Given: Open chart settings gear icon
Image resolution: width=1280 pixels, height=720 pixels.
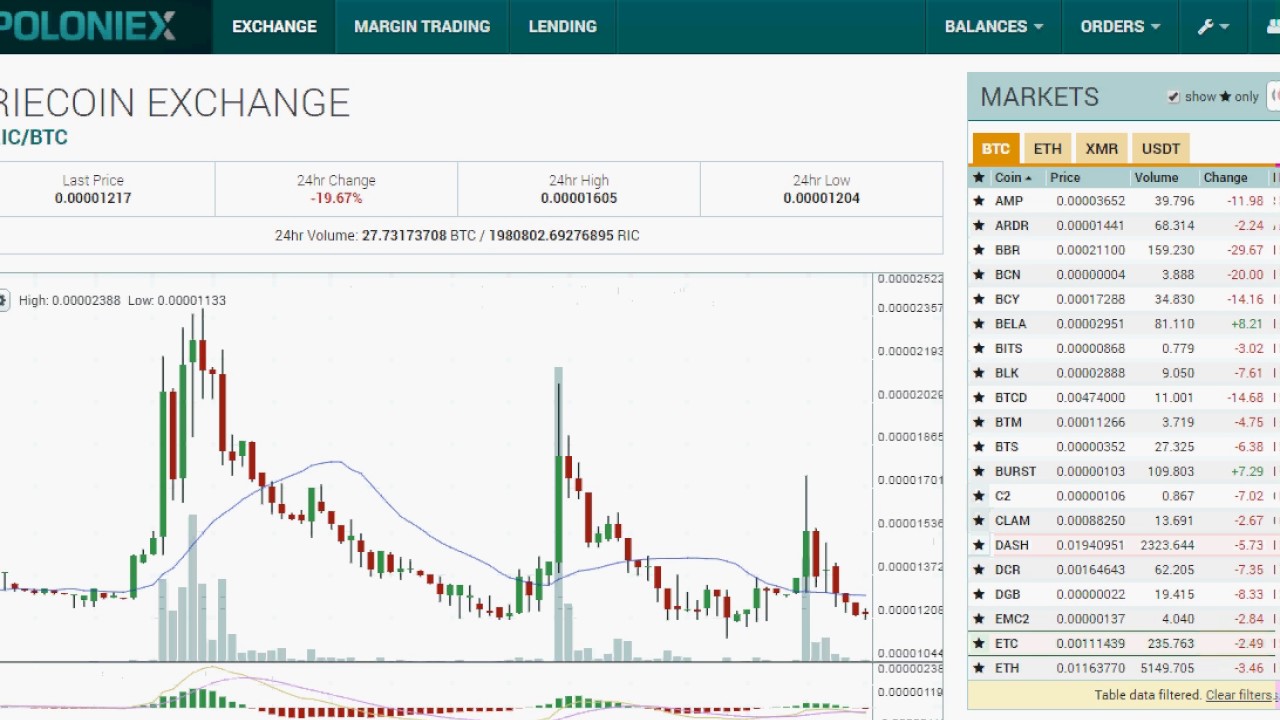Looking at the screenshot, I should 3,300.
